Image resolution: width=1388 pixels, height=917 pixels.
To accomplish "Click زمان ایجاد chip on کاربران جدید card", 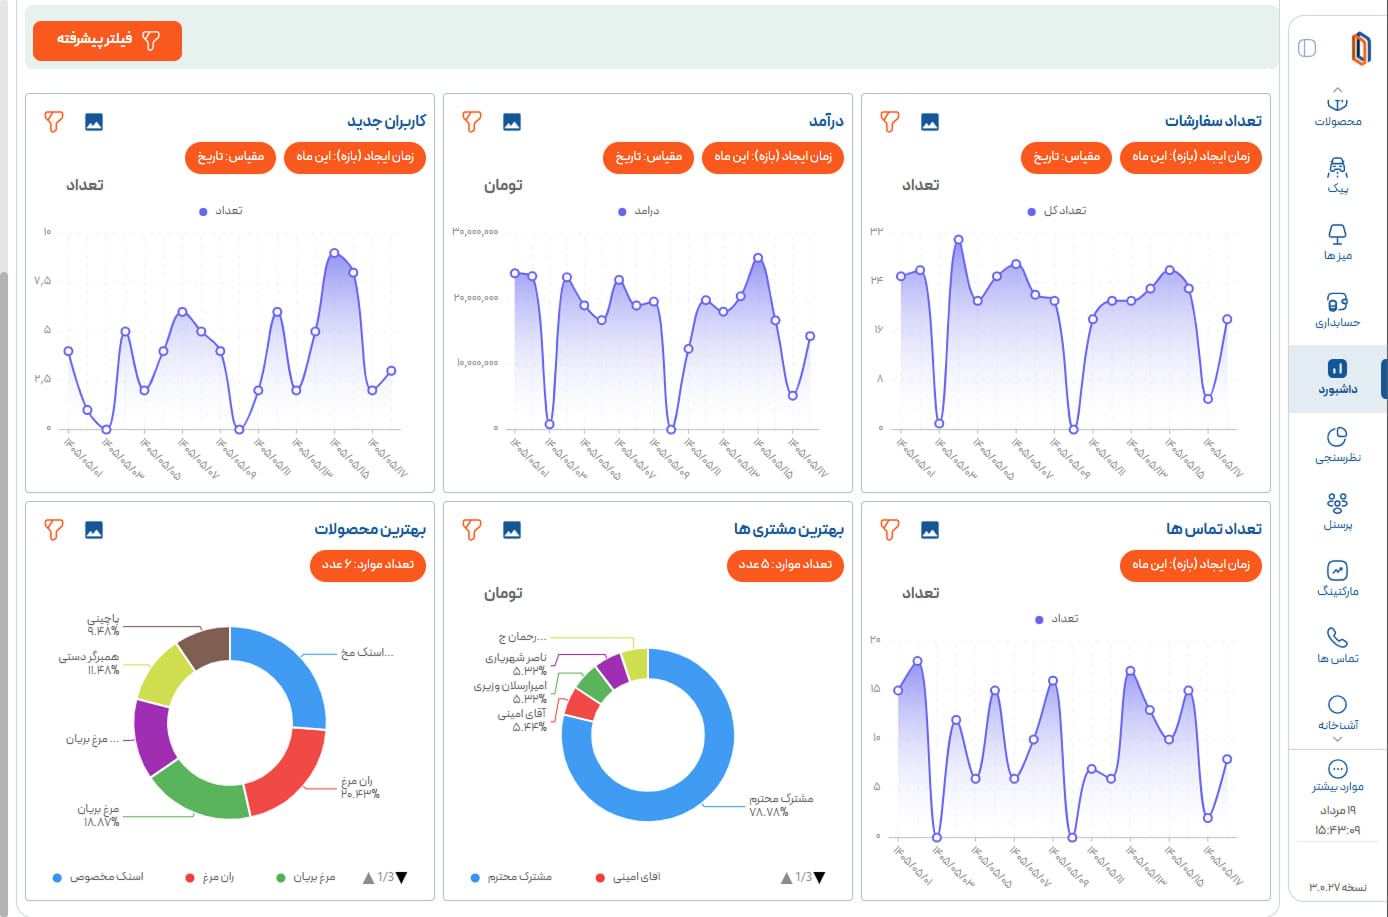I will [355, 157].
